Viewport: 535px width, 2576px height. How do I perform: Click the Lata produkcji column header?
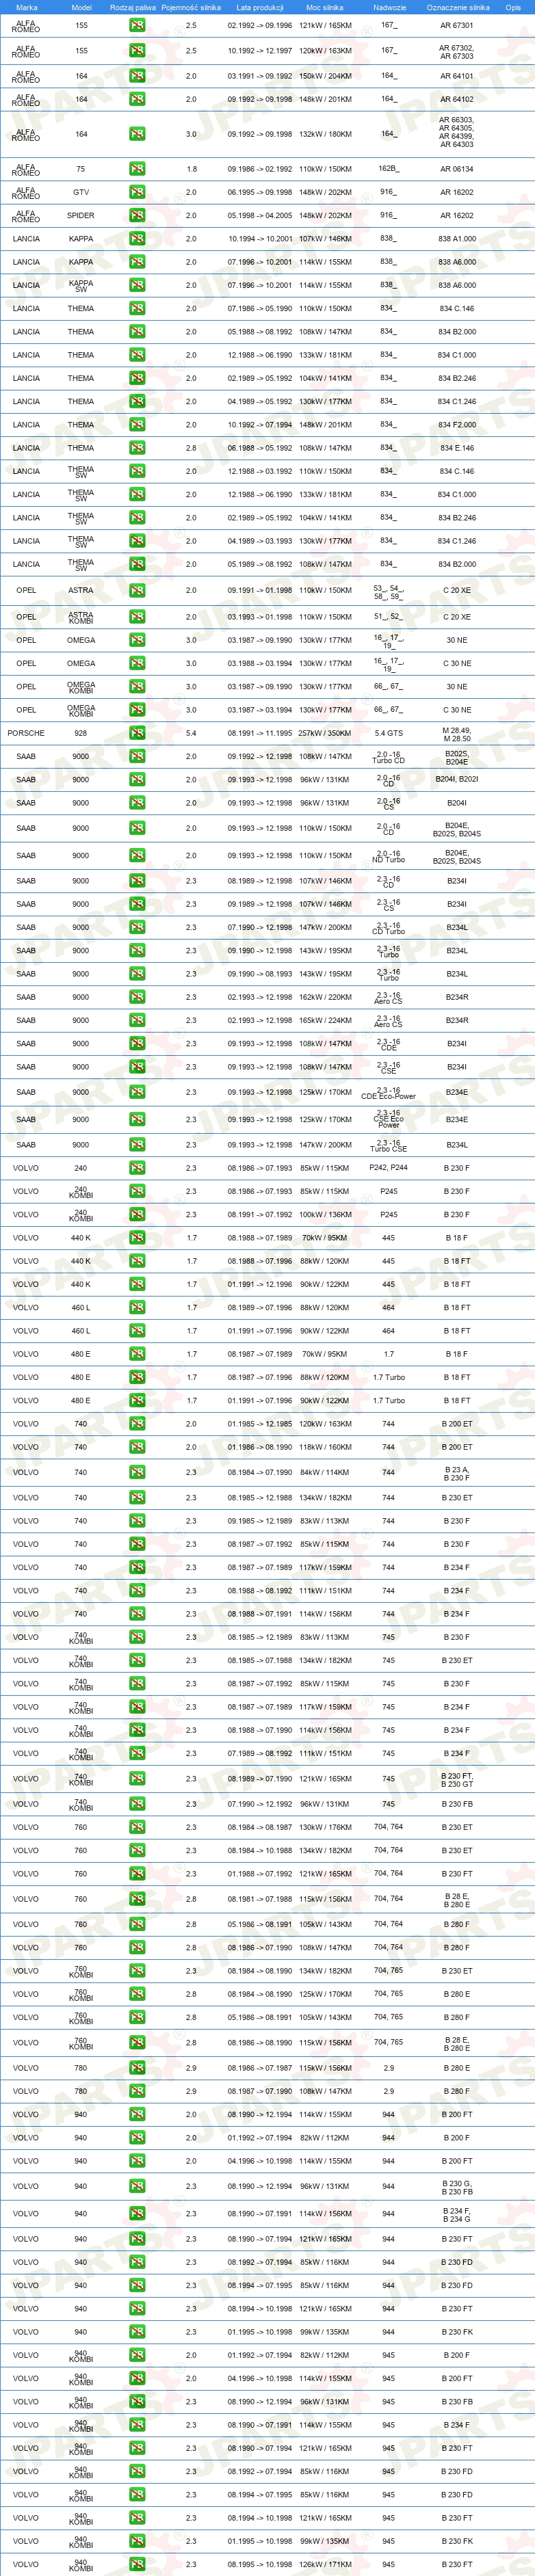pyautogui.click(x=260, y=7)
